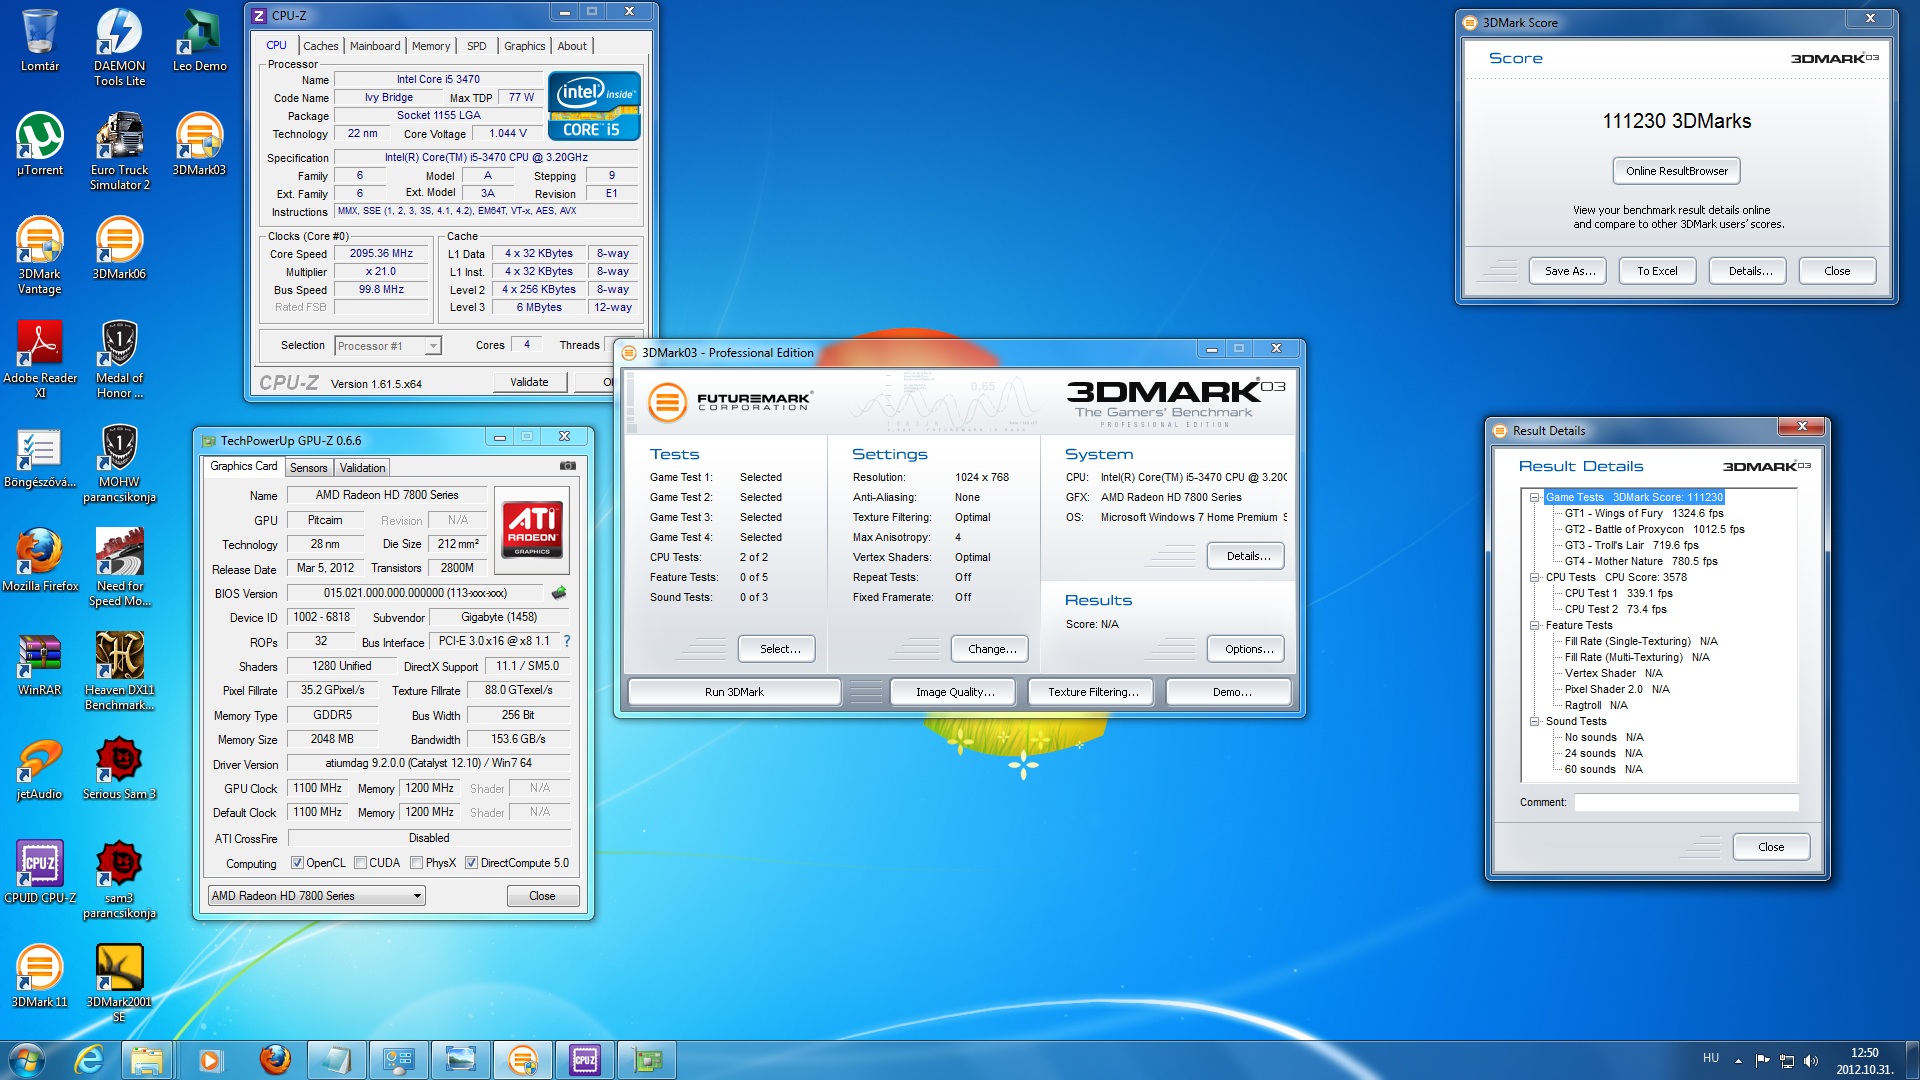Select GT1 - Wings of Fury result row
The image size is (1920, 1080).
coord(1644,513)
